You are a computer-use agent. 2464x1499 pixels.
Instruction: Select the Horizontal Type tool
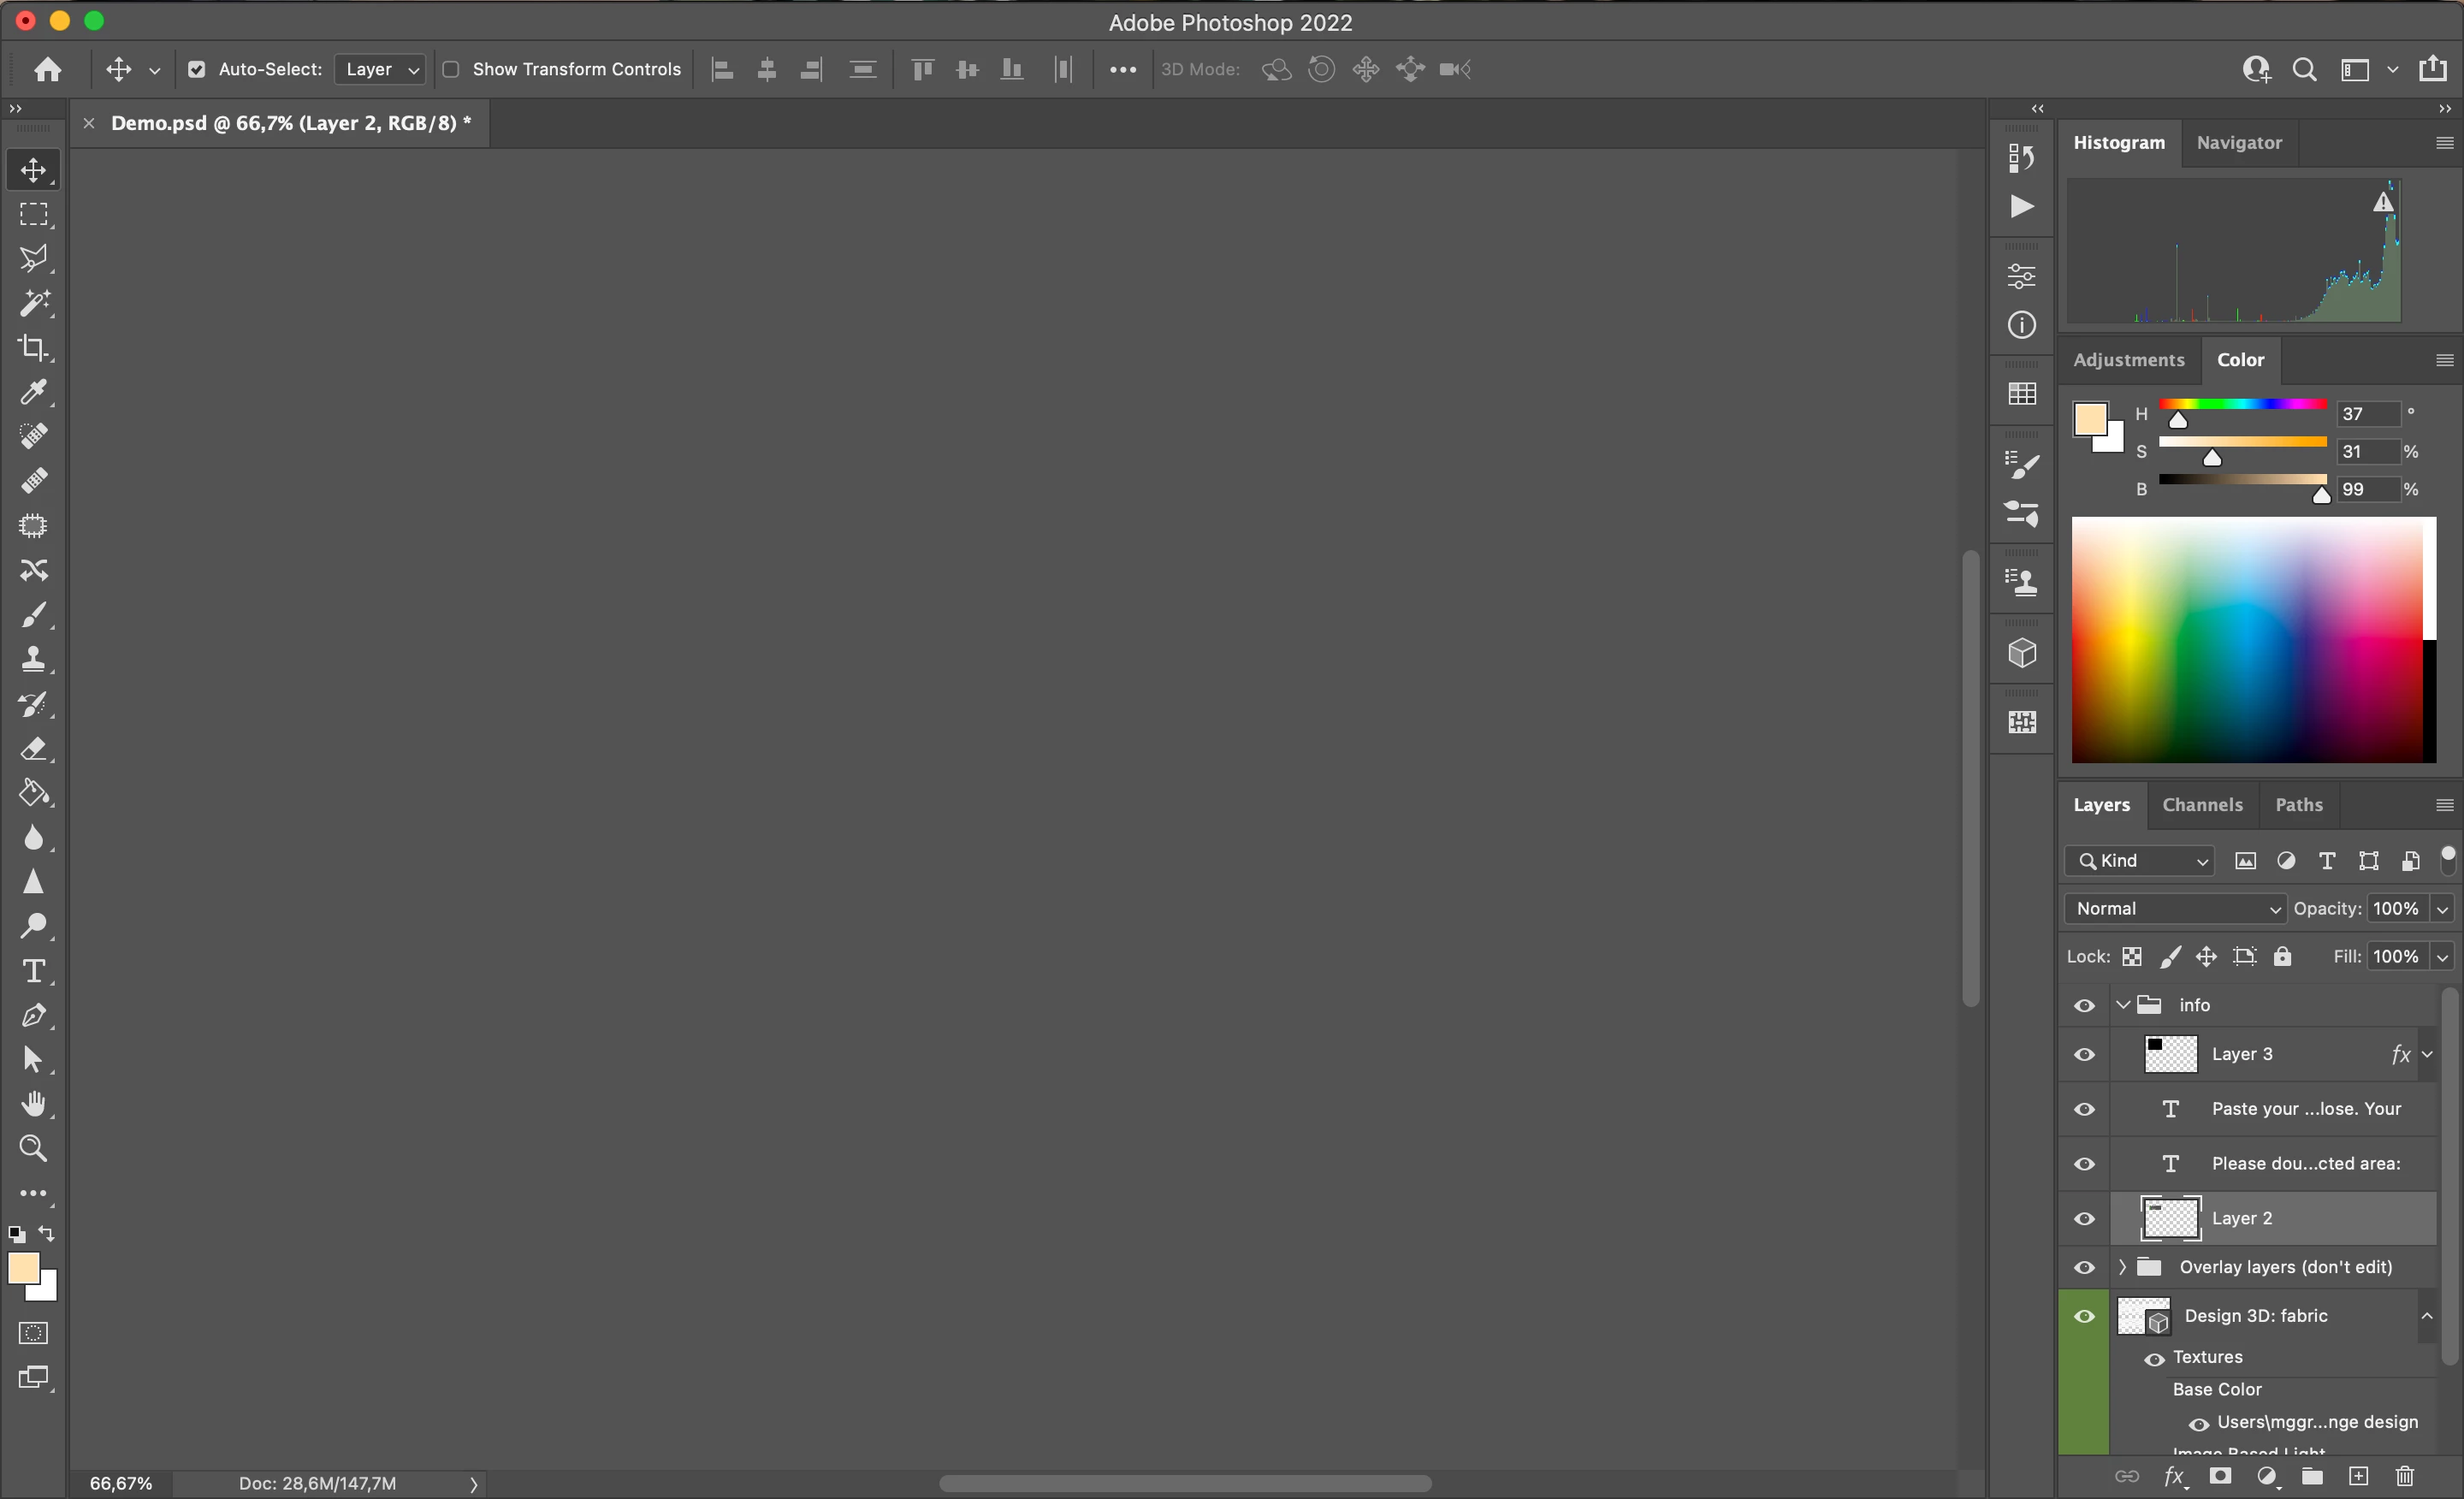(x=33, y=971)
